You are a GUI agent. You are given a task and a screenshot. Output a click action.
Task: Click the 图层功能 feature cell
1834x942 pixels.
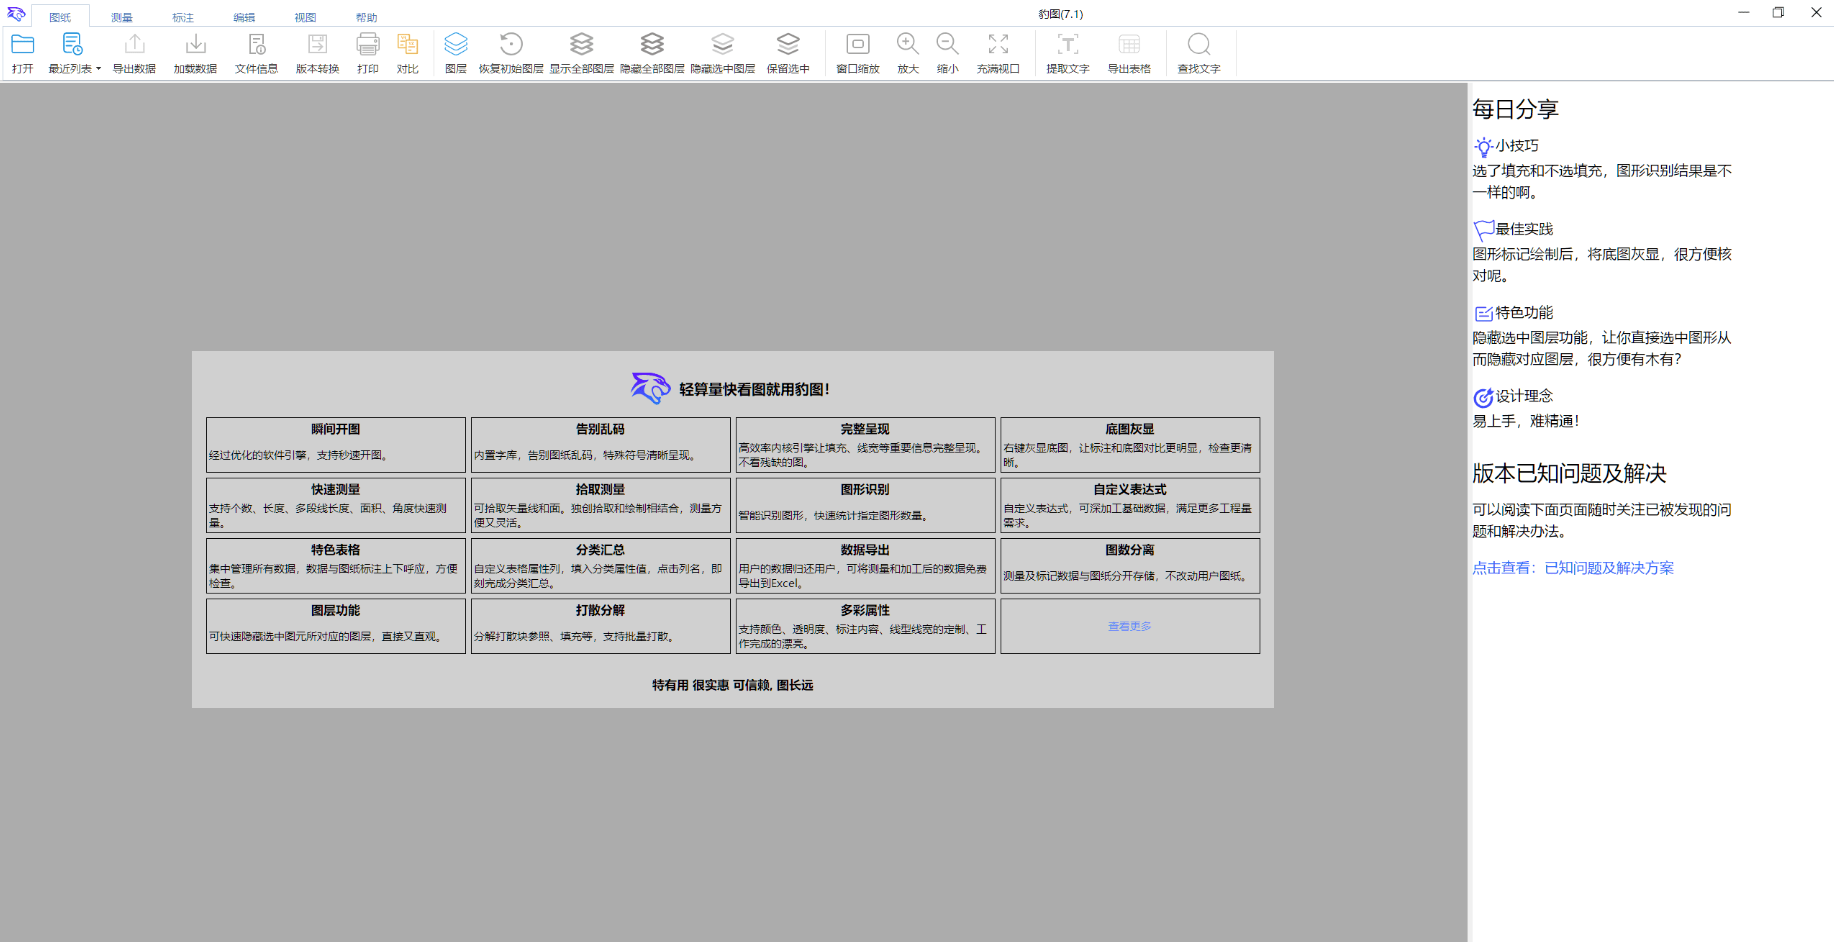pyautogui.click(x=336, y=626)
